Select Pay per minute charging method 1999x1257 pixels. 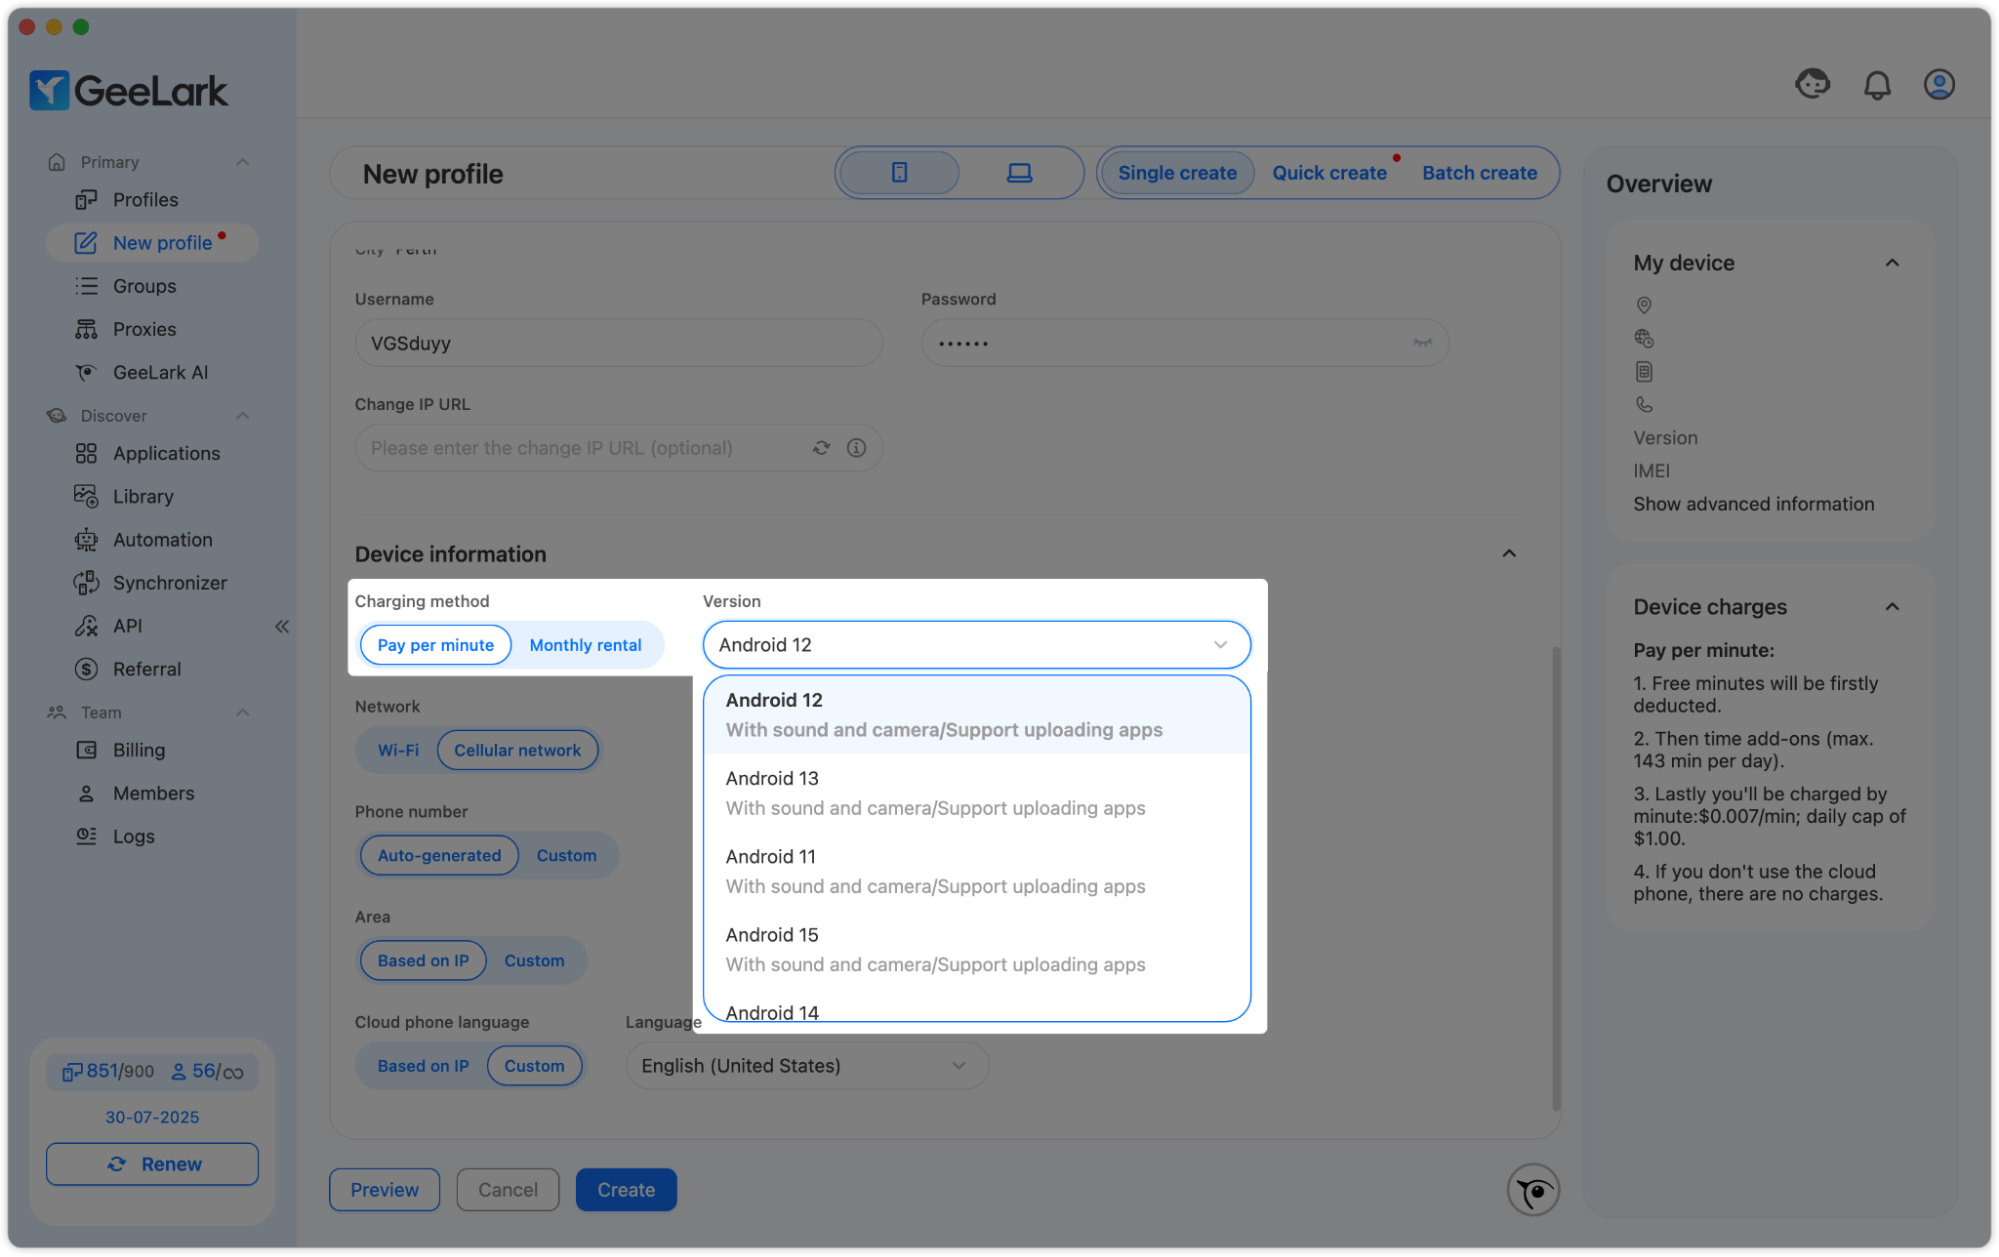point(435,645)
